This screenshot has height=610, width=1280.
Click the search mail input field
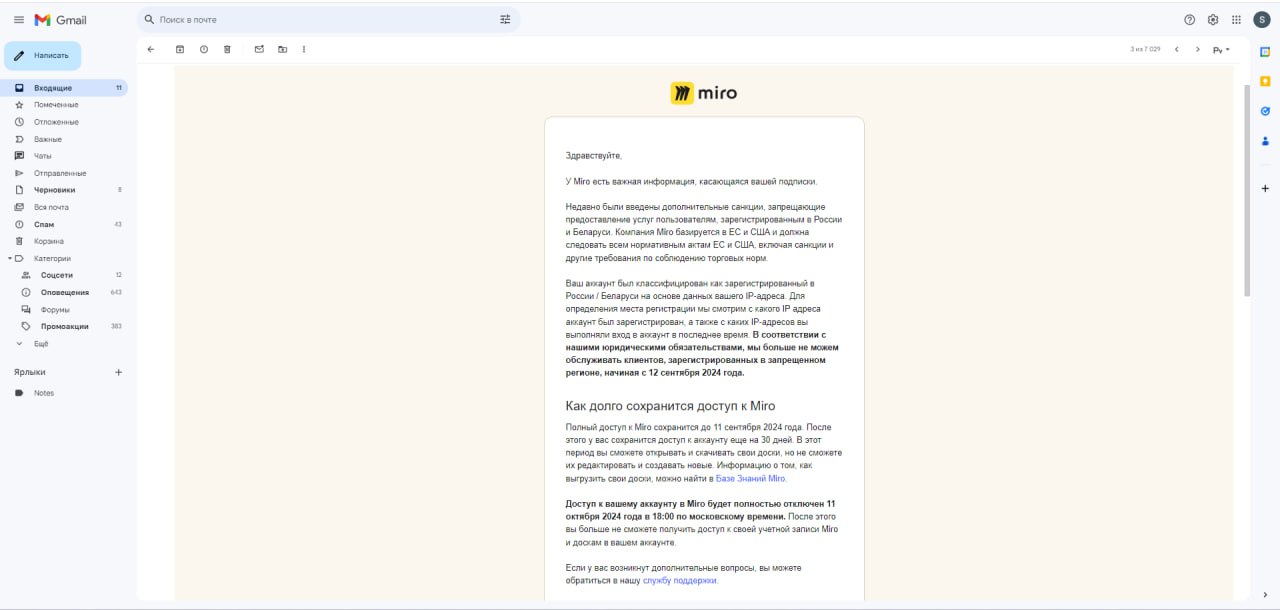pos(300,19)
